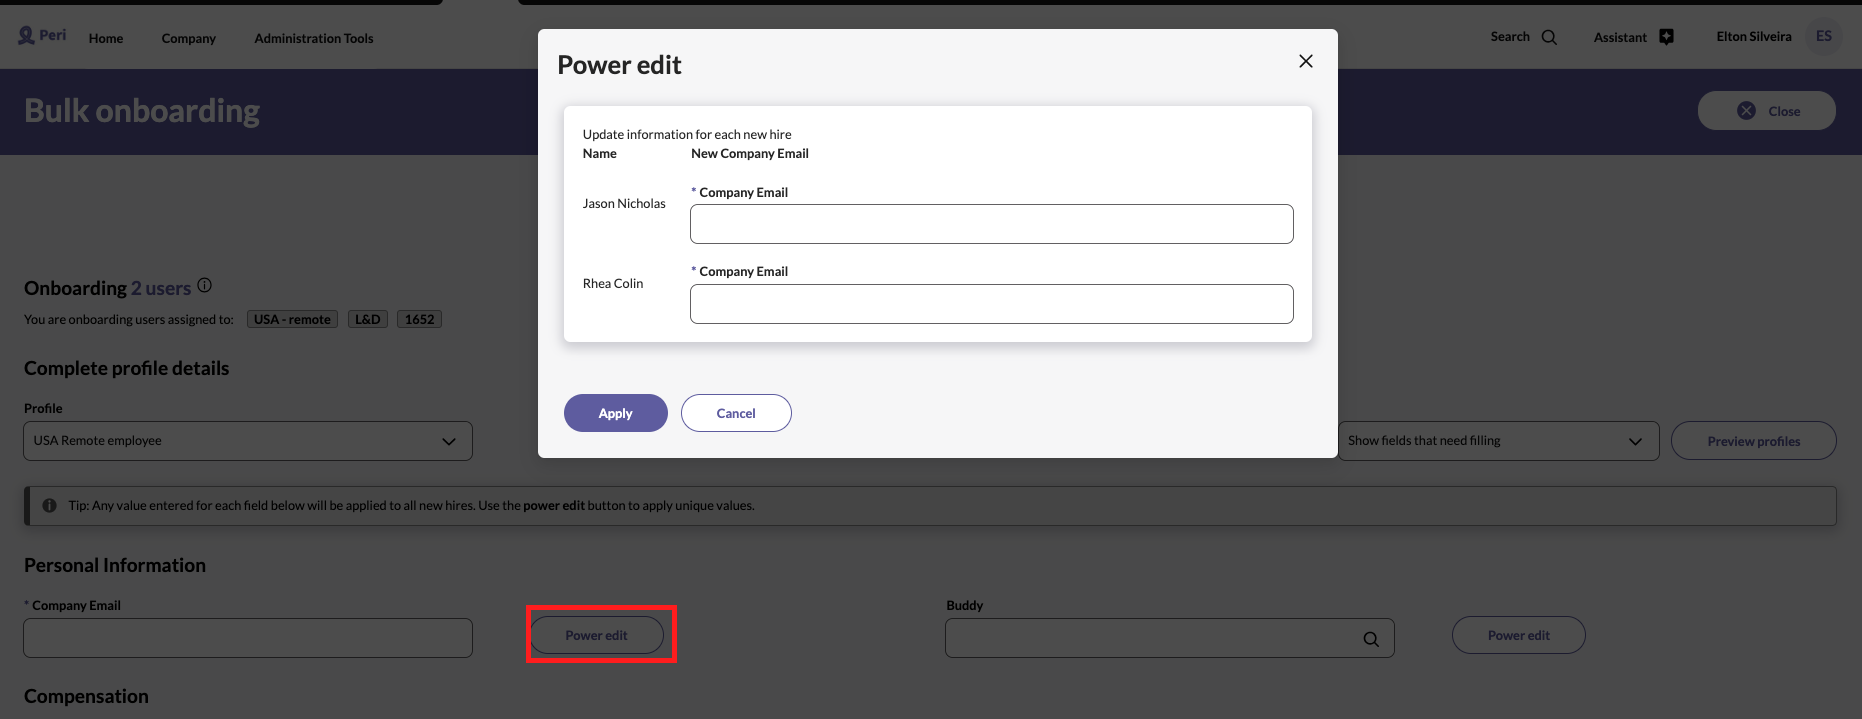Open the Company menu
This screenshot has width=1862, height=719.
(188, 38)
